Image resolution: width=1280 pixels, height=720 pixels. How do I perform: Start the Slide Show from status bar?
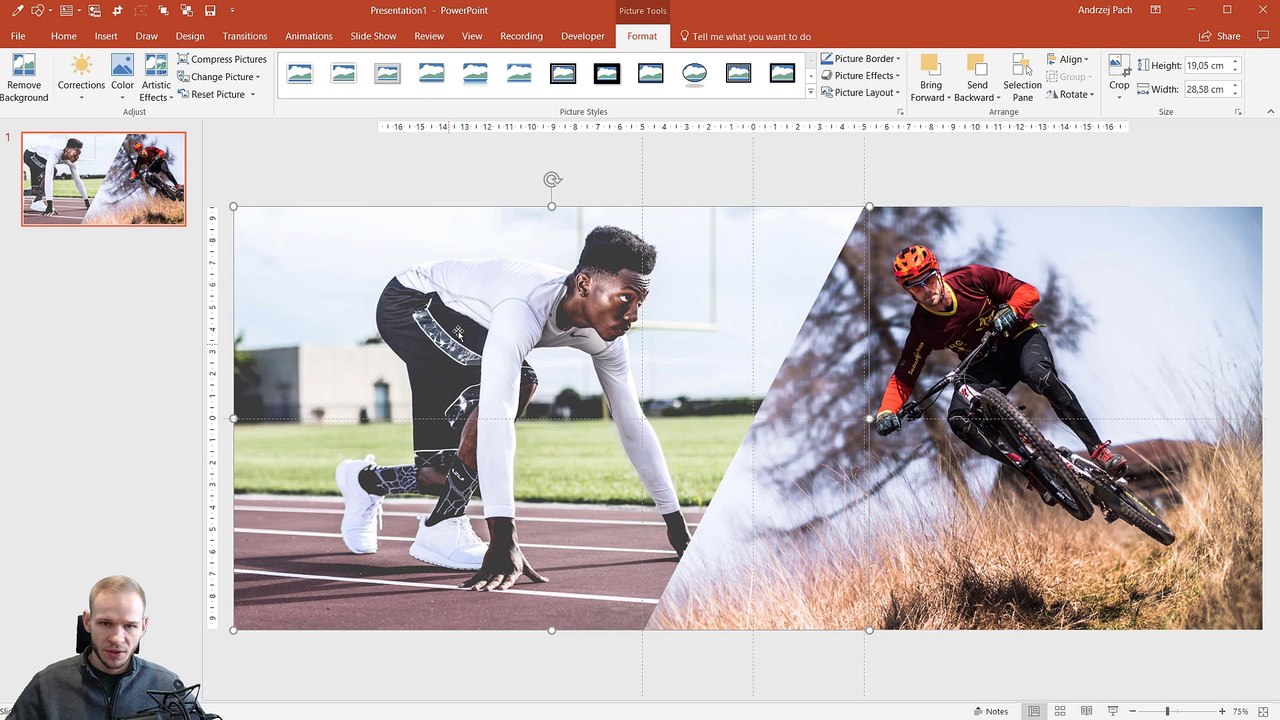click(1112, 711)
